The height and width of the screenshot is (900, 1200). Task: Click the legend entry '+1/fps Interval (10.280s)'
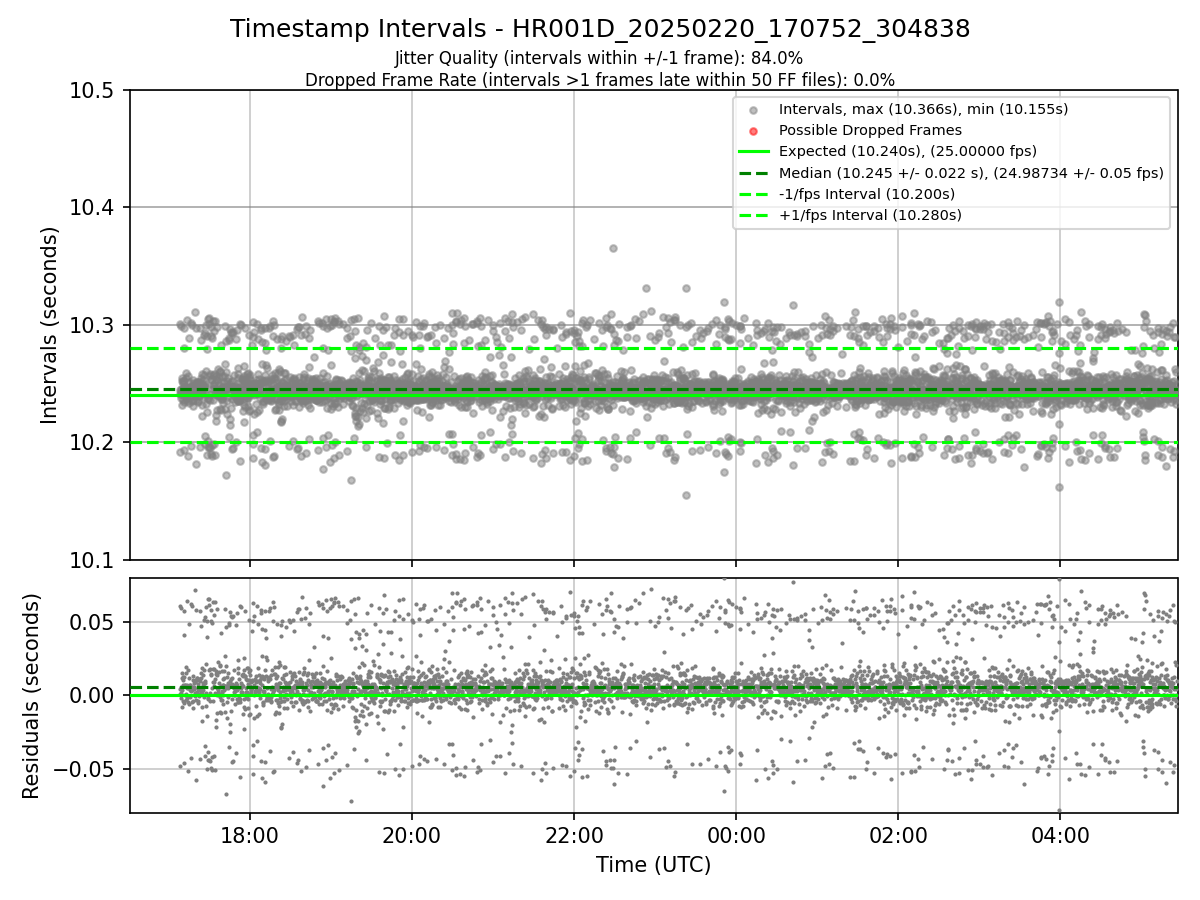coord(869,215)
